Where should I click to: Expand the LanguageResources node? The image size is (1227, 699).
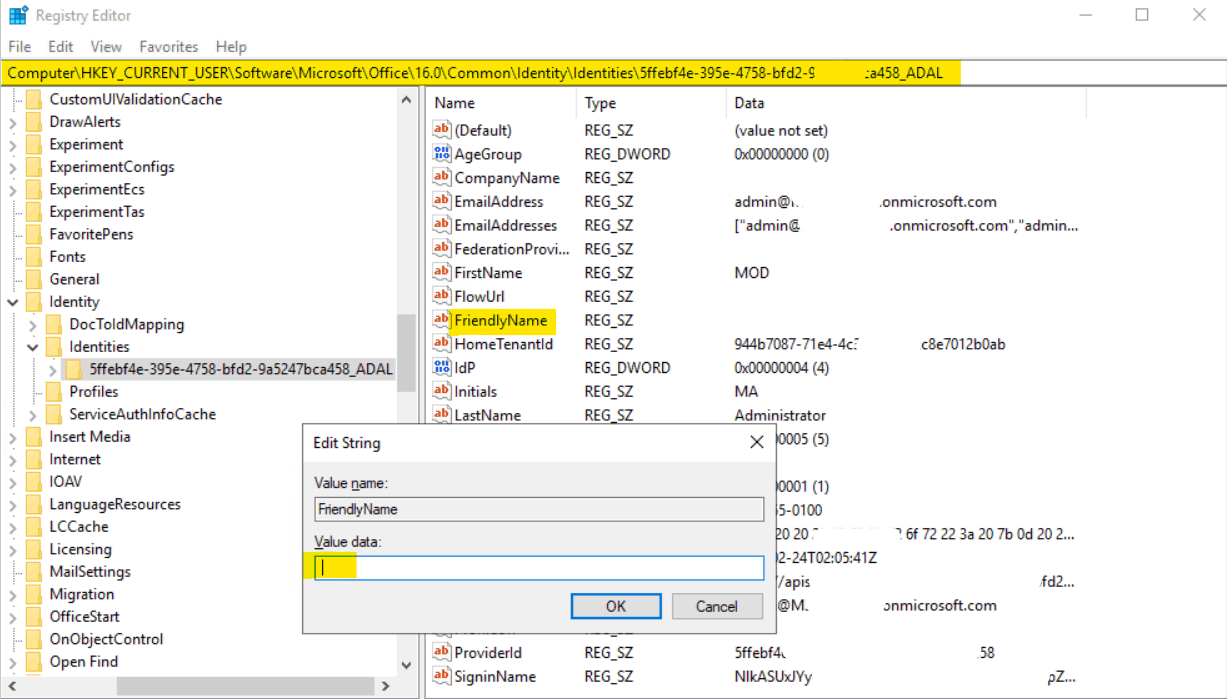click(x=13, y=504)
